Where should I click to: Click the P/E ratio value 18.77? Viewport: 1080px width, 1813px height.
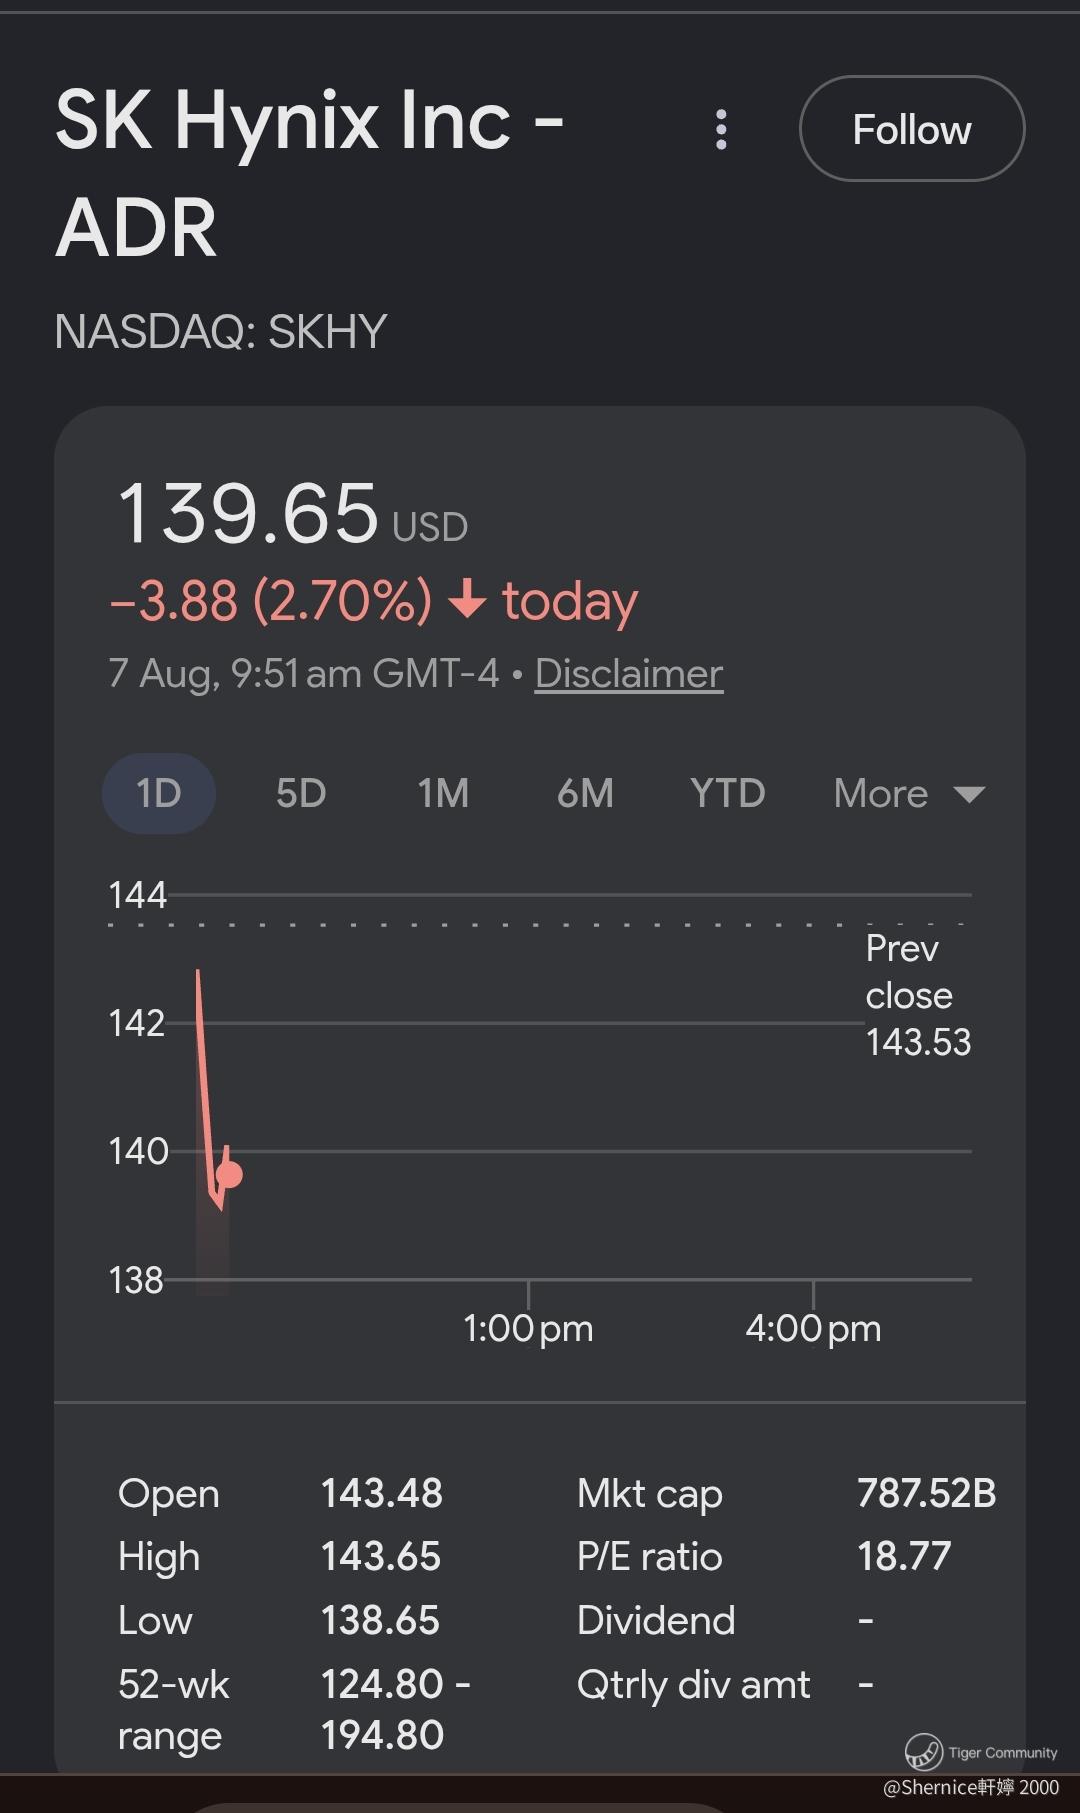(904, 1556)
